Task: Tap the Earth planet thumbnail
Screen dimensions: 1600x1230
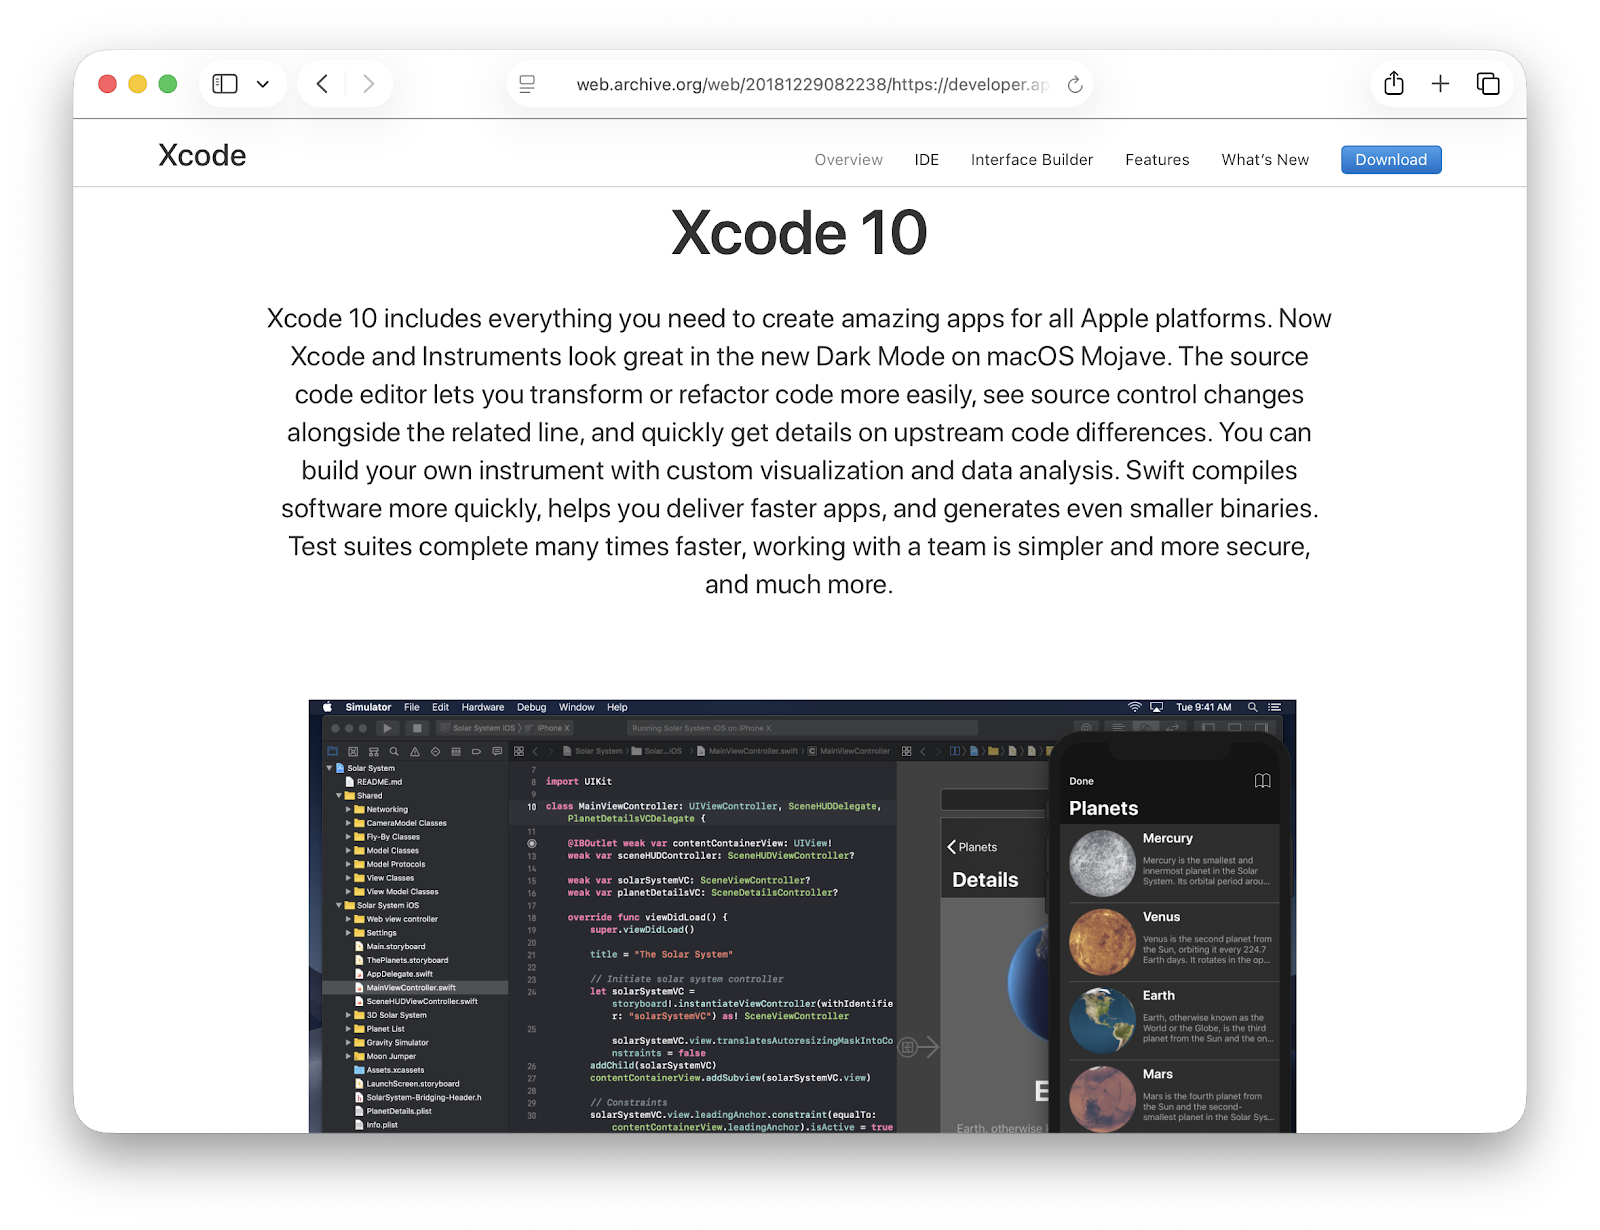Action: (x=1102, y=1021)
